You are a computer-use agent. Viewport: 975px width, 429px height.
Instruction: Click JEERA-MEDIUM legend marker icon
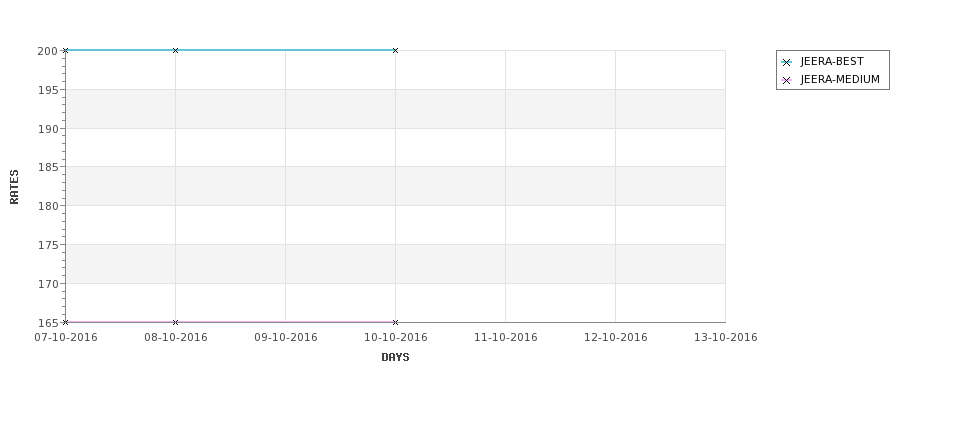click(x=787, y=80)
